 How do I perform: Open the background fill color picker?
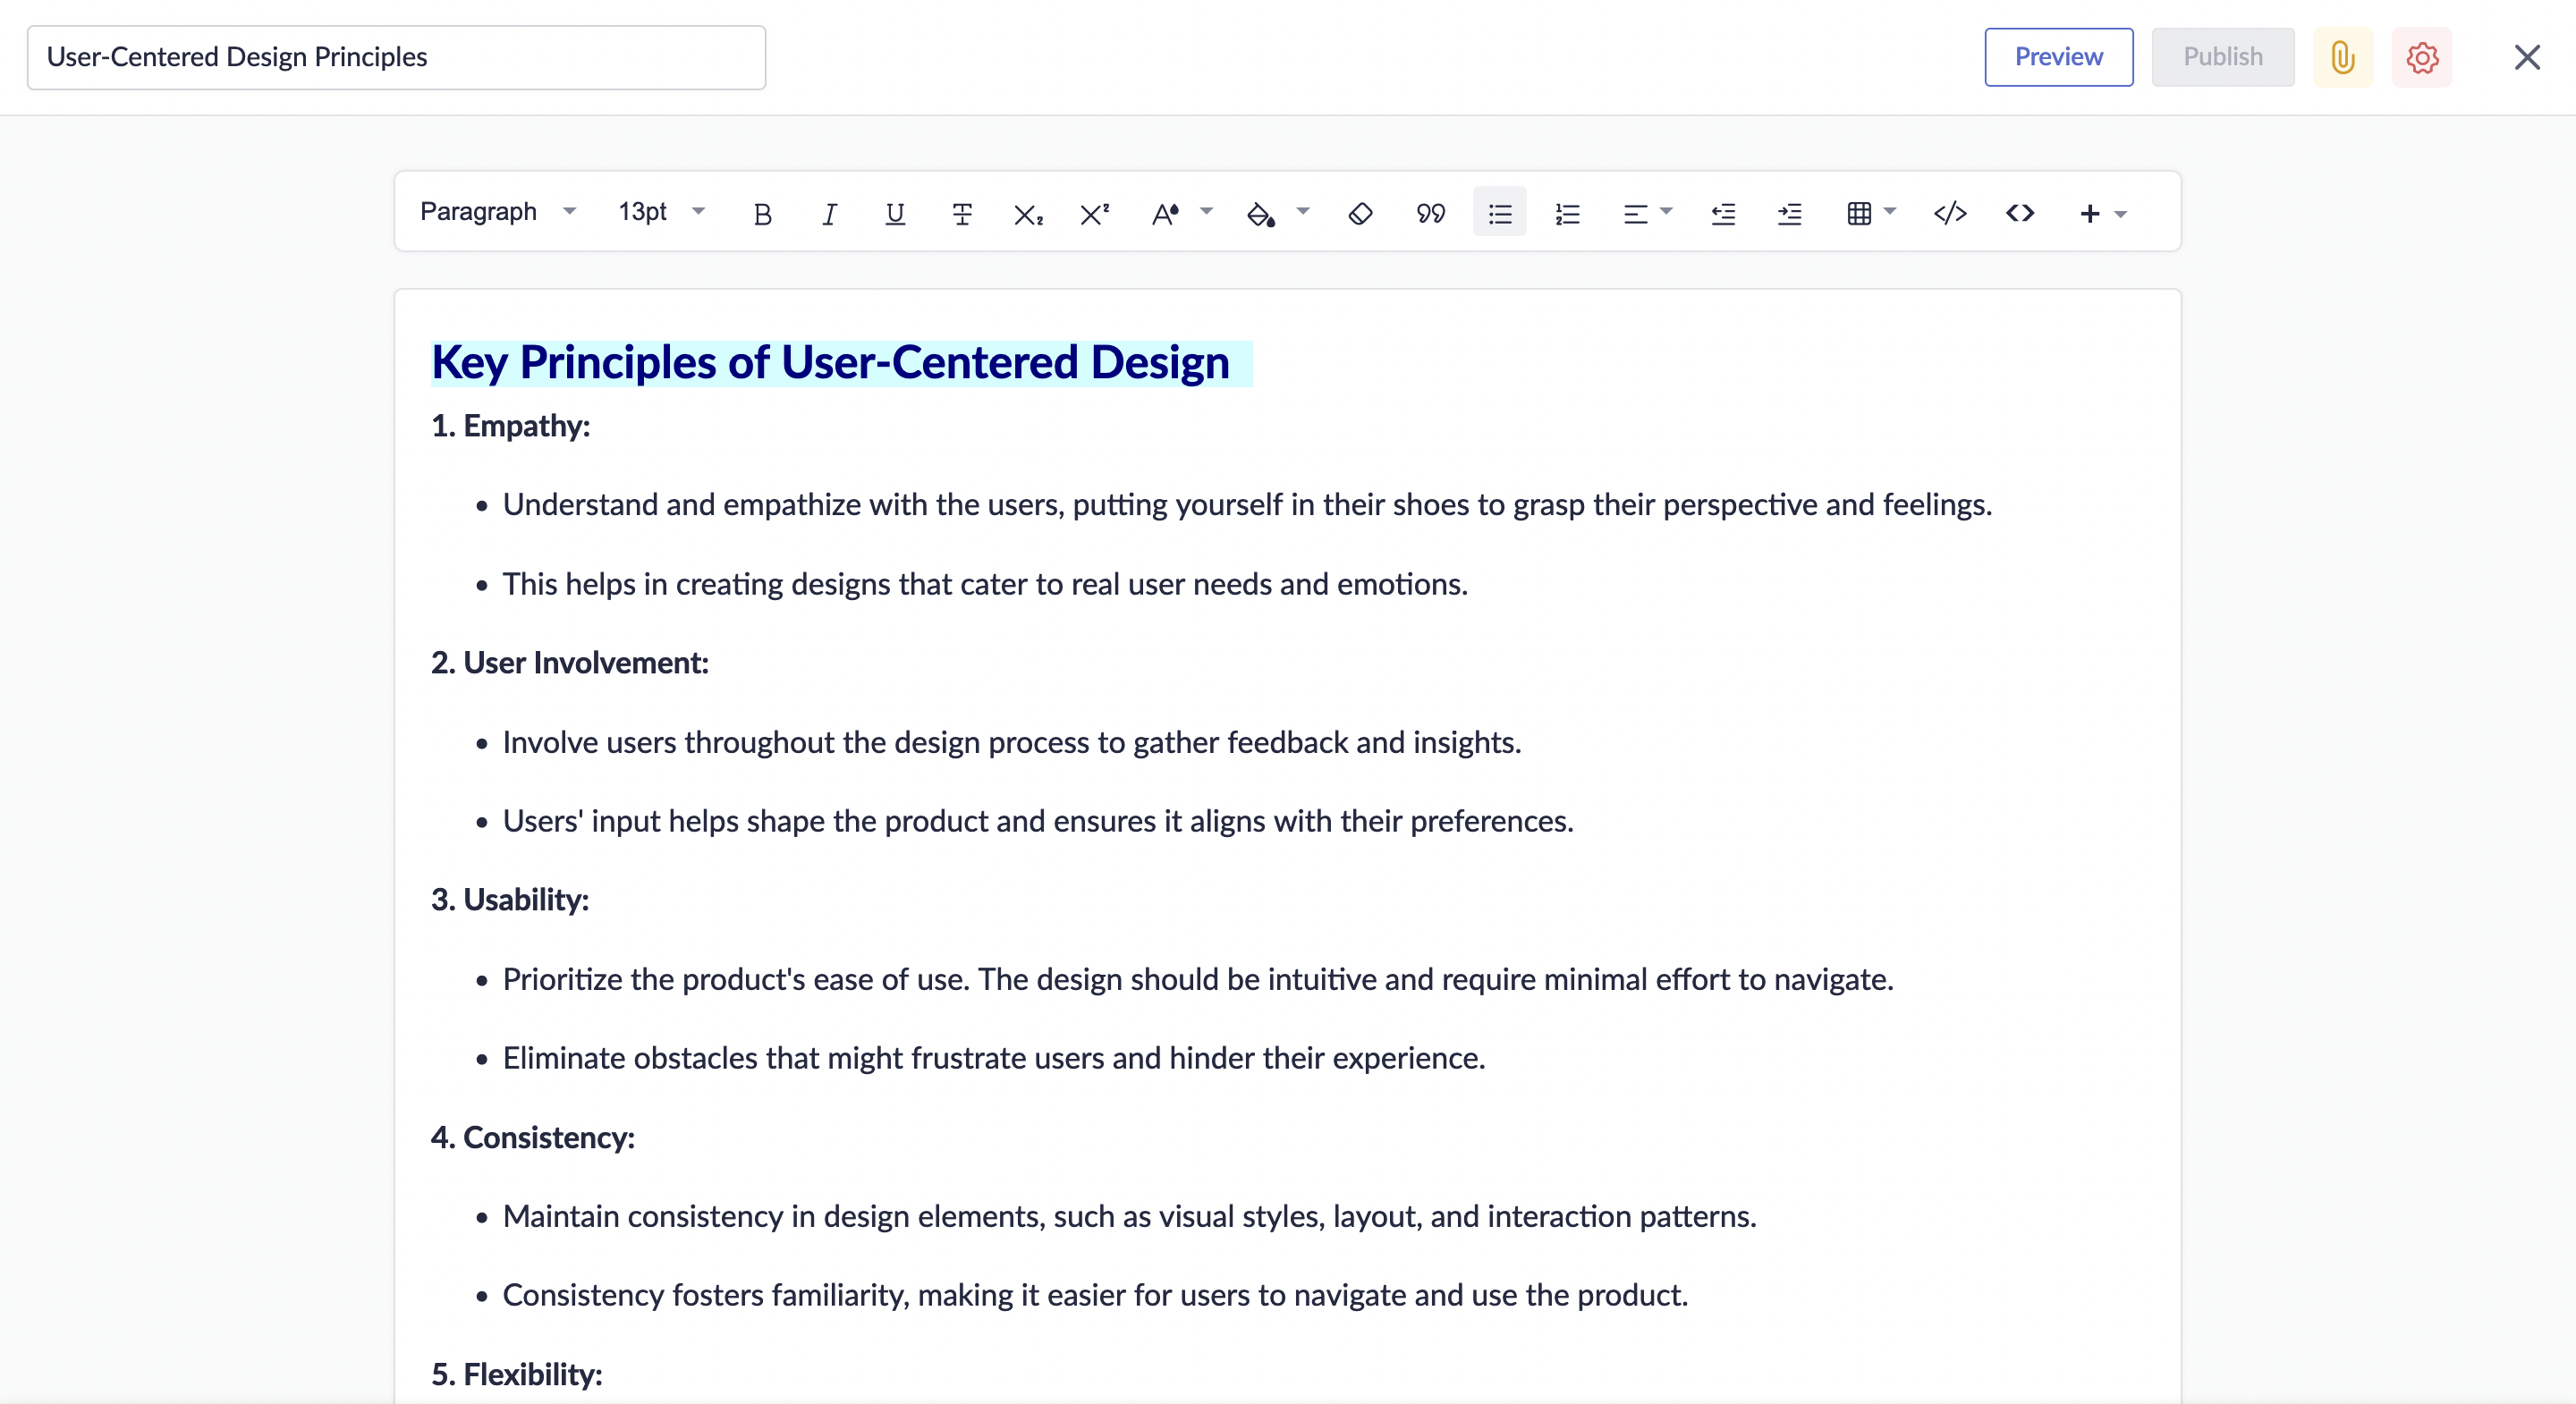pyautogui.click(x=1302, y=211)
